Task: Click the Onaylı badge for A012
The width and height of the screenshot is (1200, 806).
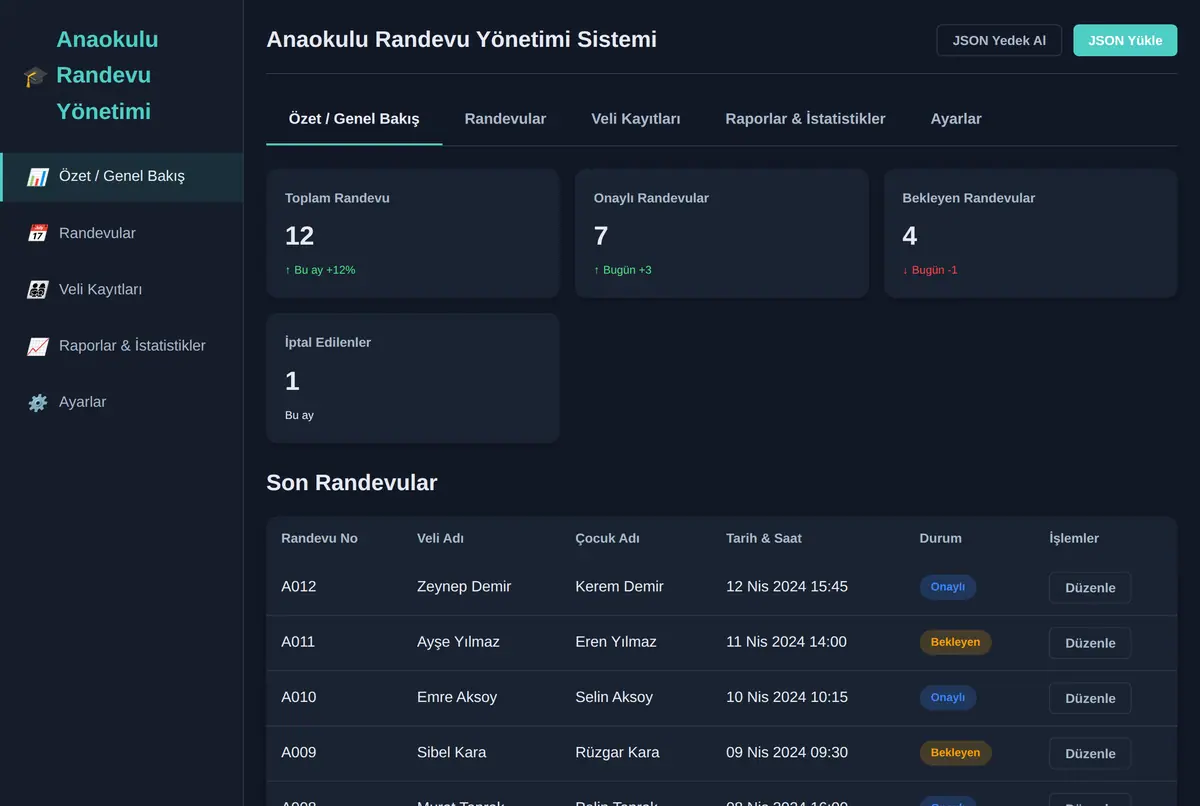Action: coord(948,587)
